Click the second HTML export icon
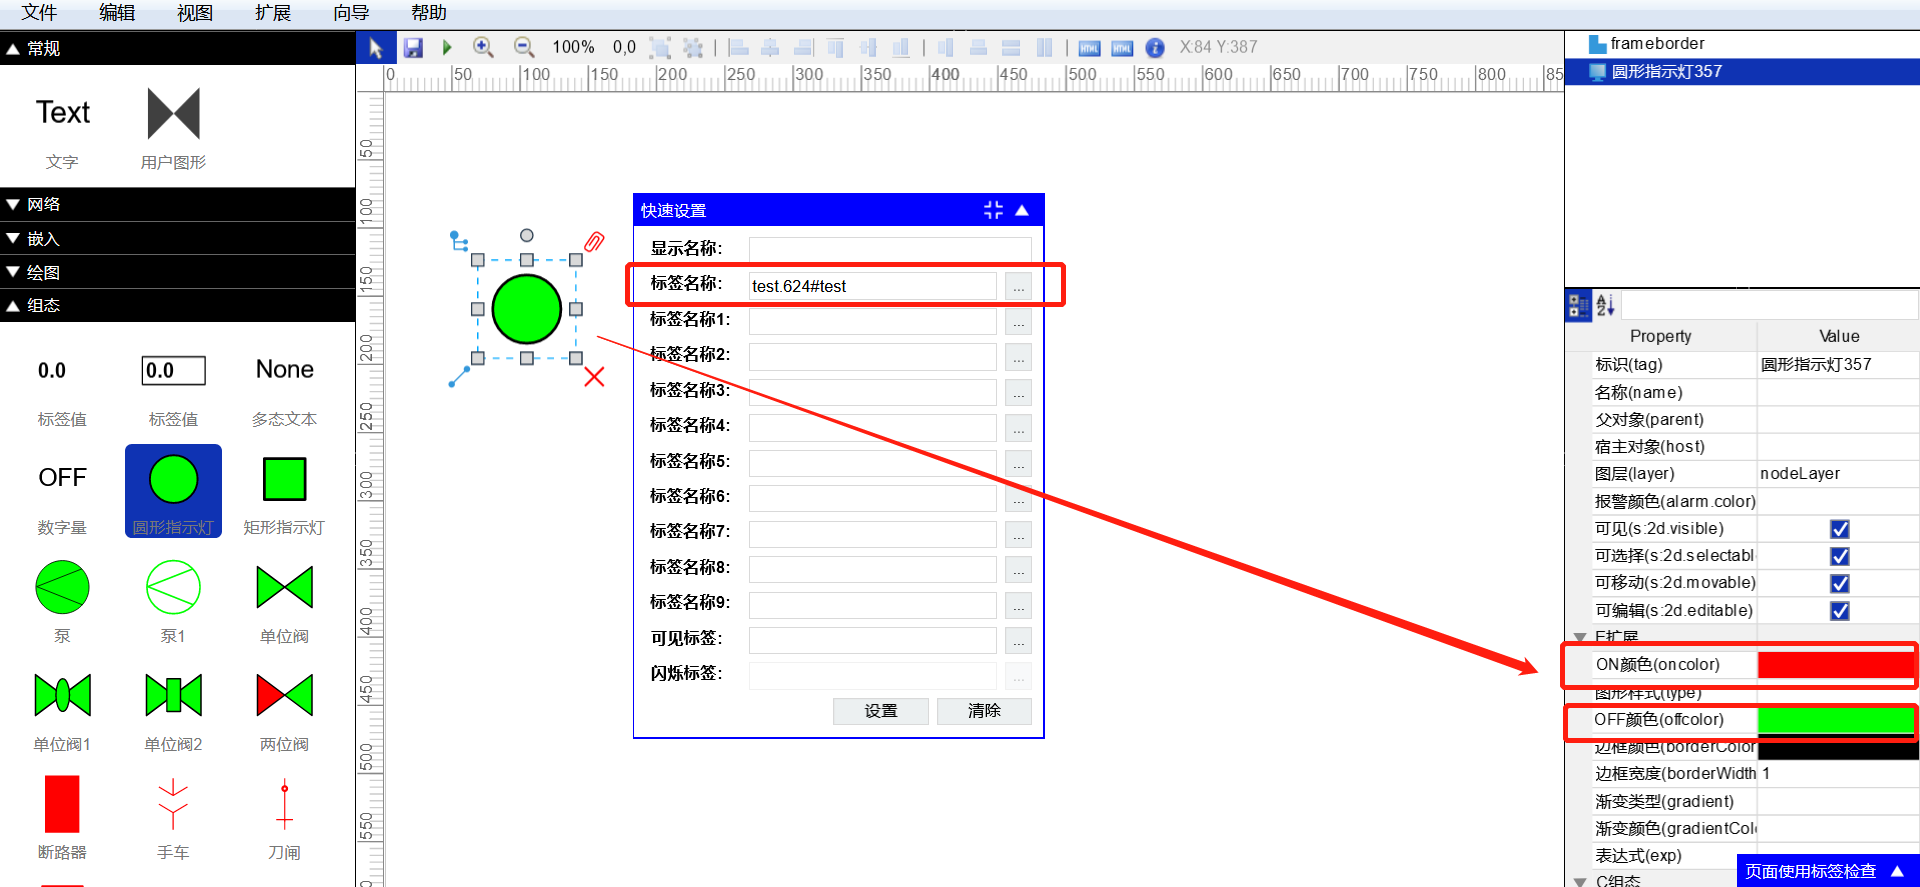Viewport: 1920px width, 887px height. point(1122,48)
